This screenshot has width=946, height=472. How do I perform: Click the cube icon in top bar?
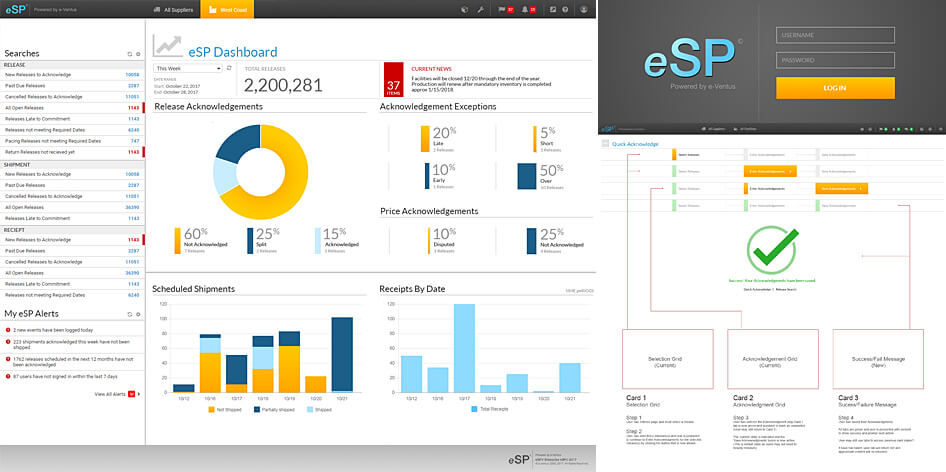pos(465,9)
